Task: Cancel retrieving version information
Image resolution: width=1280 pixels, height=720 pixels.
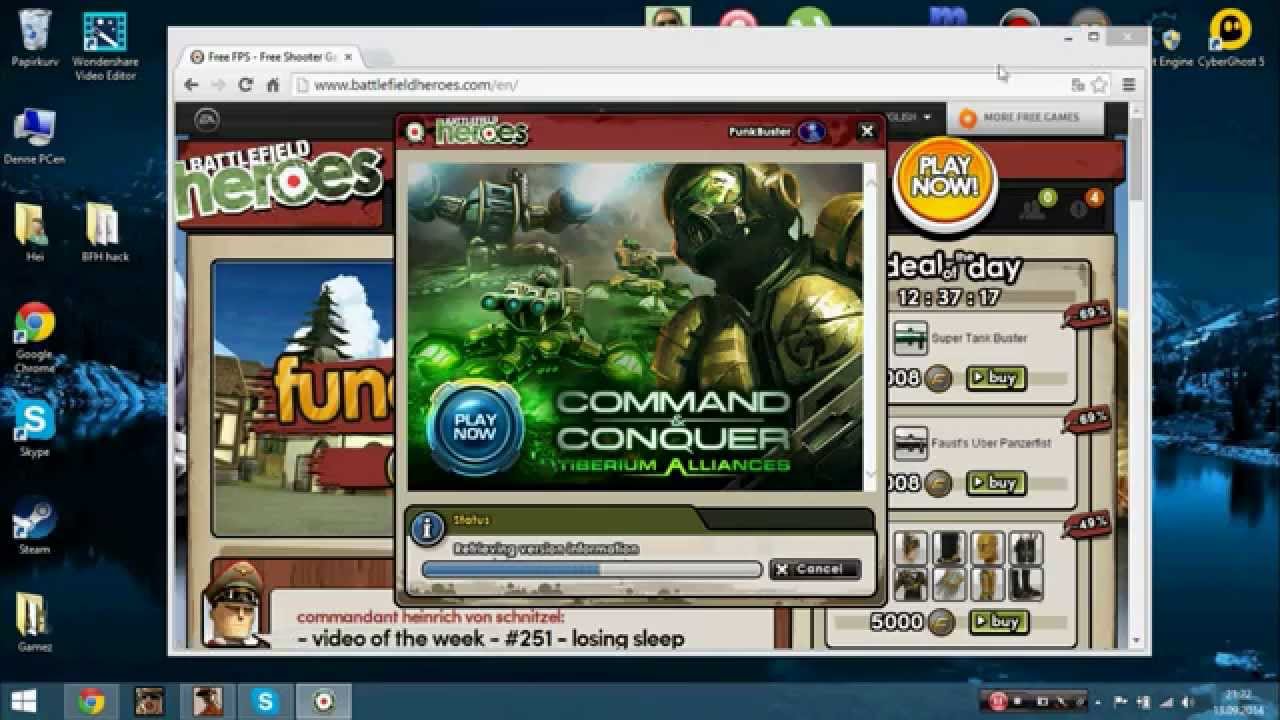Action: 815,569
